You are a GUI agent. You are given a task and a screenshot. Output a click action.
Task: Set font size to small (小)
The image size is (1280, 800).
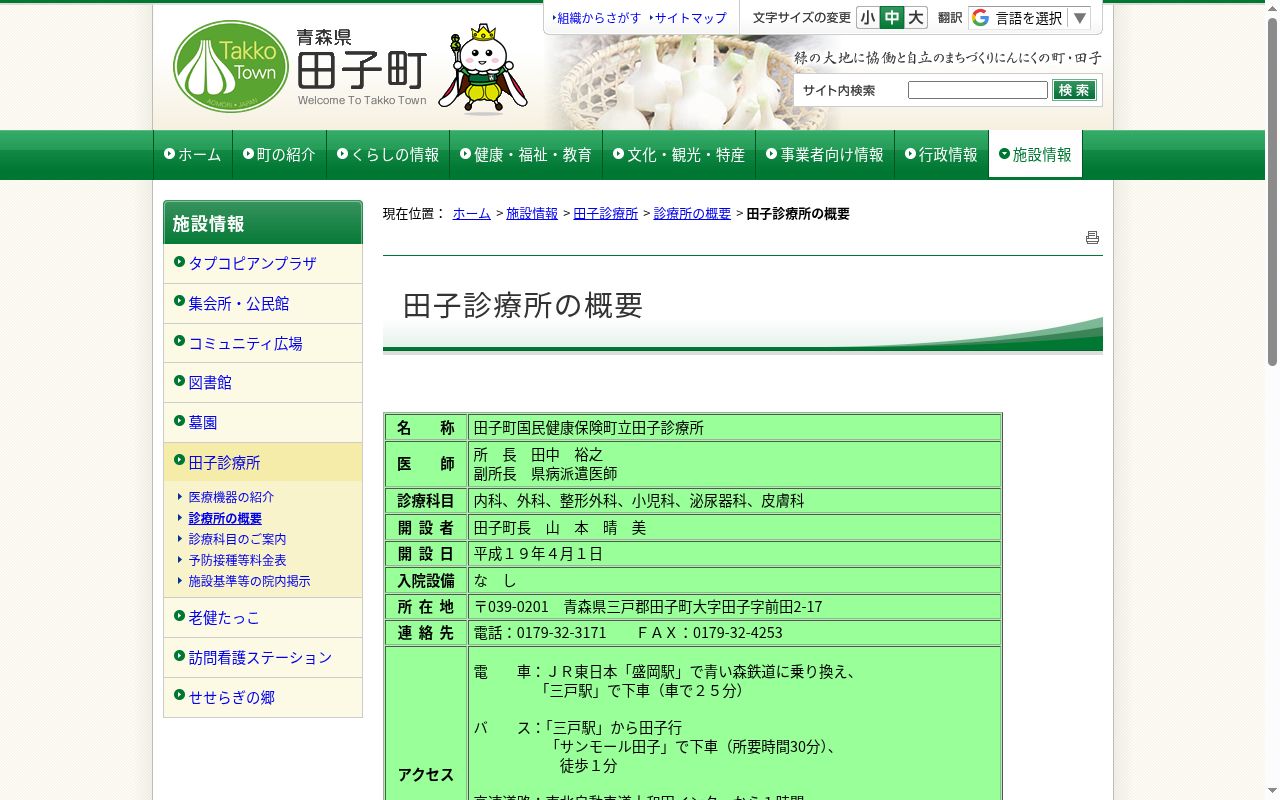tap(867, 17)
